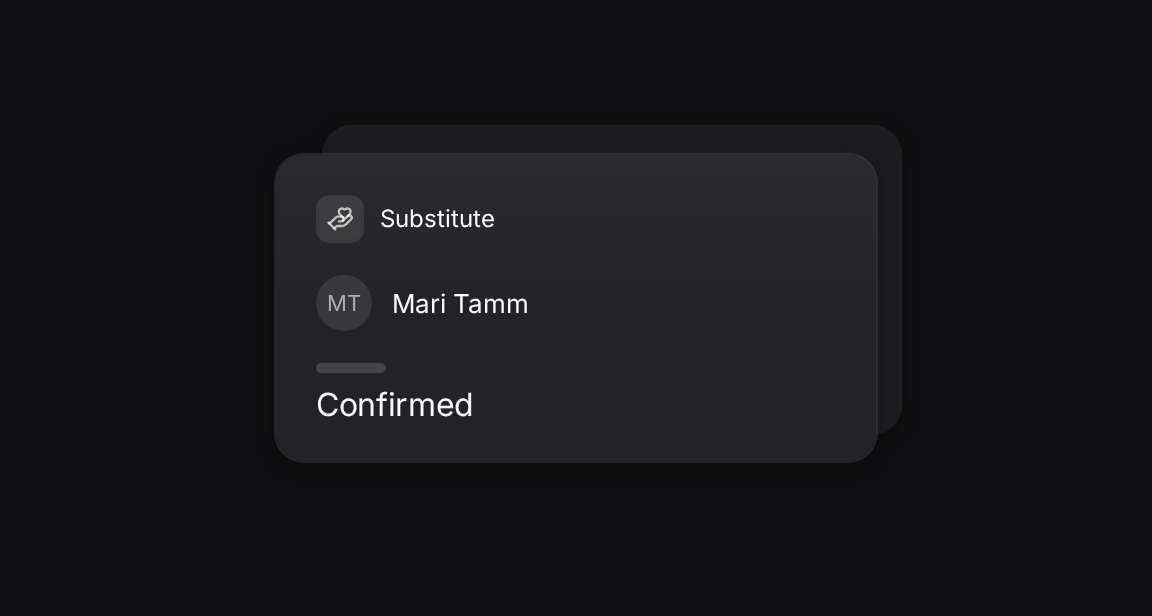This screenshot has height=616, width=1152.
Task: Select the front Substitute card
Action: click(576, 308)
